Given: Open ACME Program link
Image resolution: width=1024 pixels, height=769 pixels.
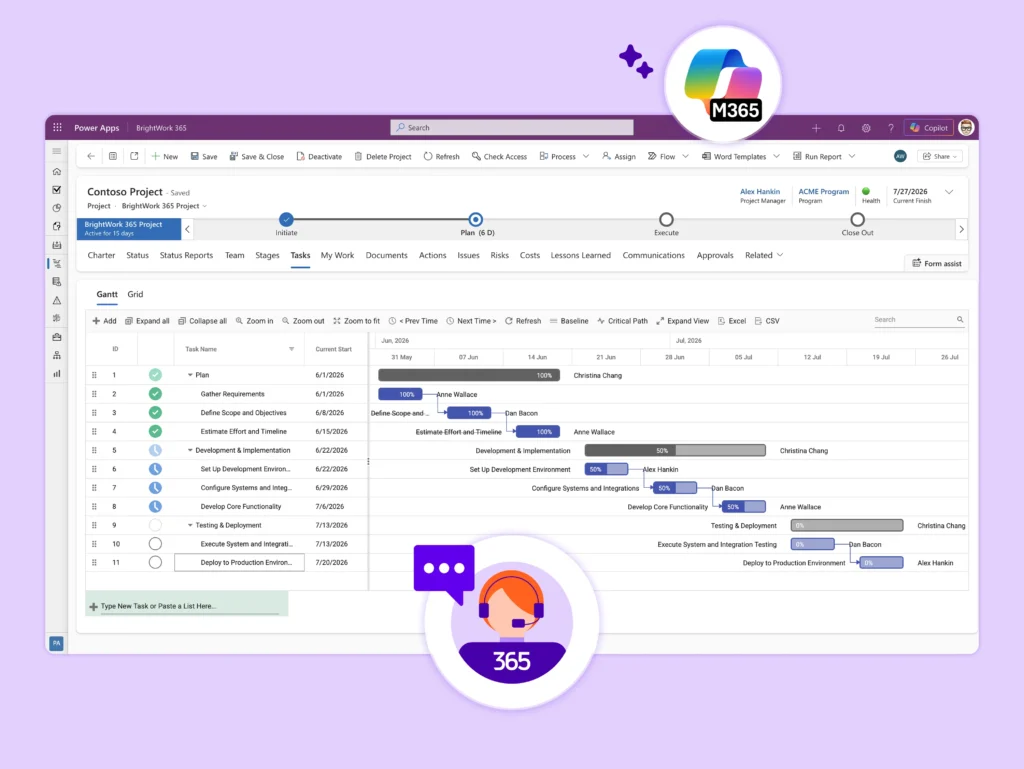Looking at the screenshot, I should click(824, 191).
